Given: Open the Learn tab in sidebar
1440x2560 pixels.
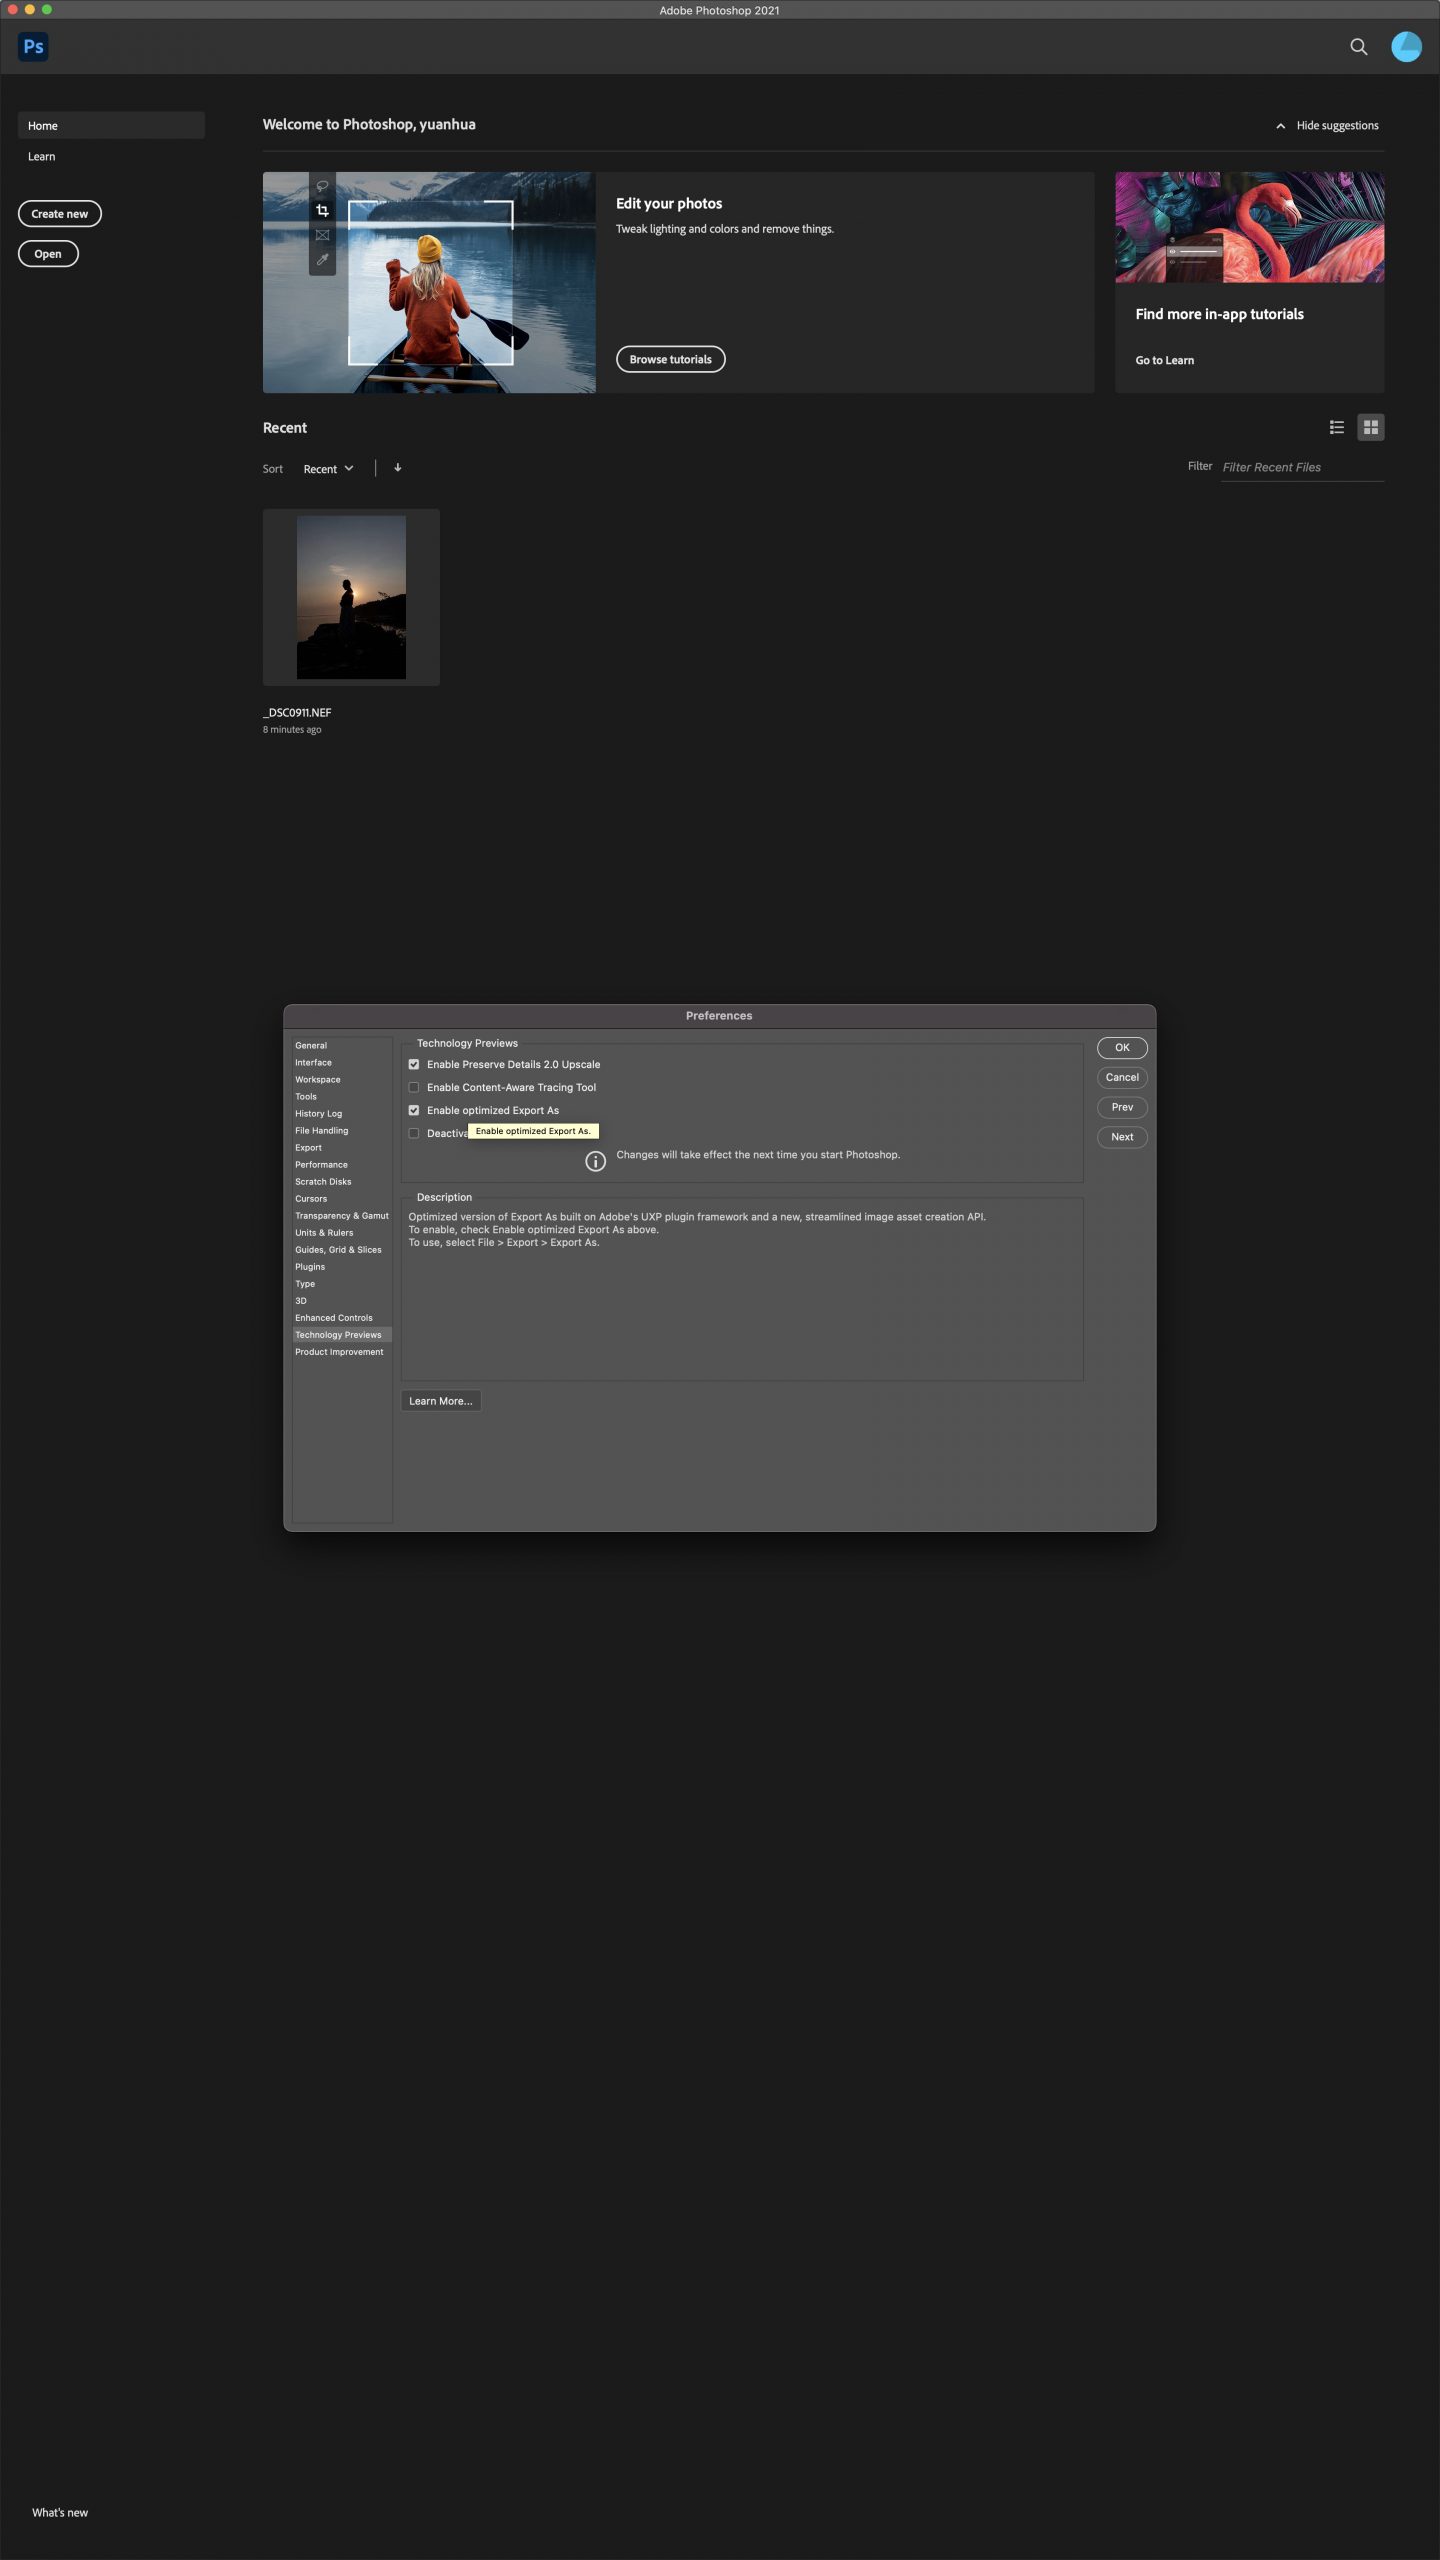Looking at the screenshot, I should pos(42,157).
